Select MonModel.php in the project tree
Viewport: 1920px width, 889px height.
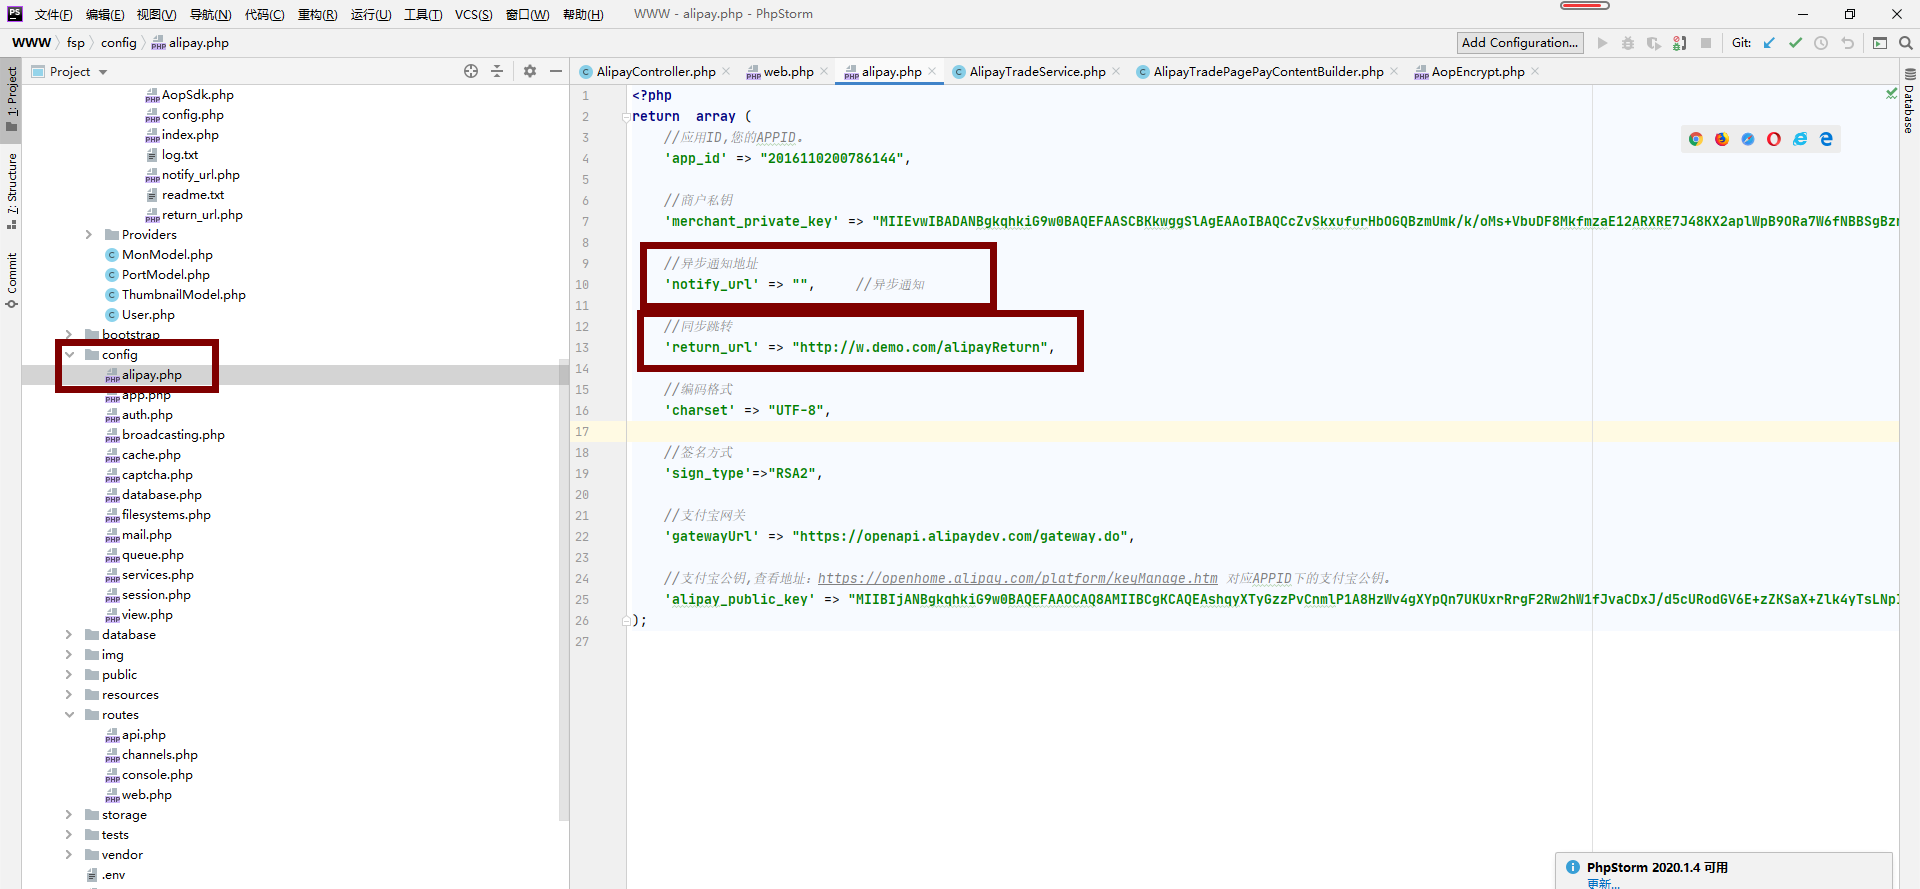167,255
